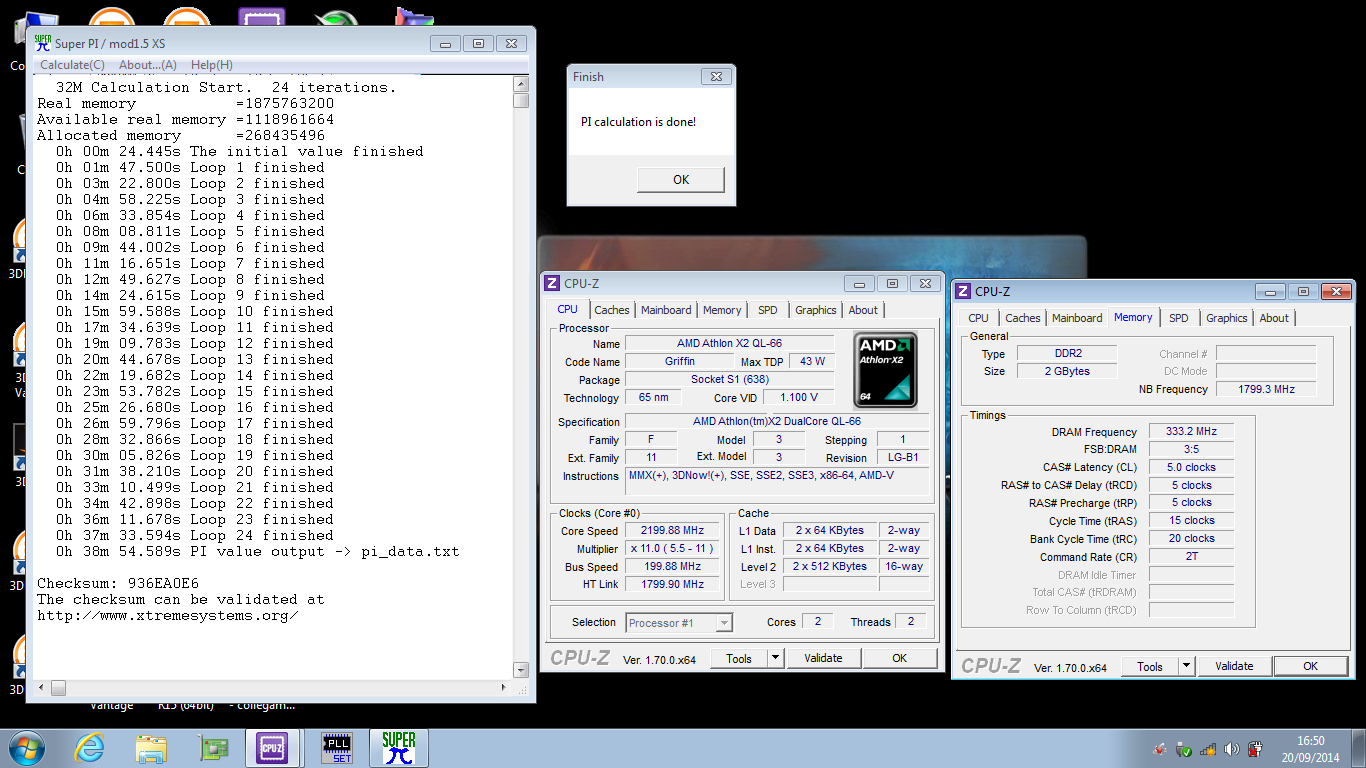Switch to About tab in left CPU-Z window
Screen dimensions: 1366x768
tap(863, 310)
